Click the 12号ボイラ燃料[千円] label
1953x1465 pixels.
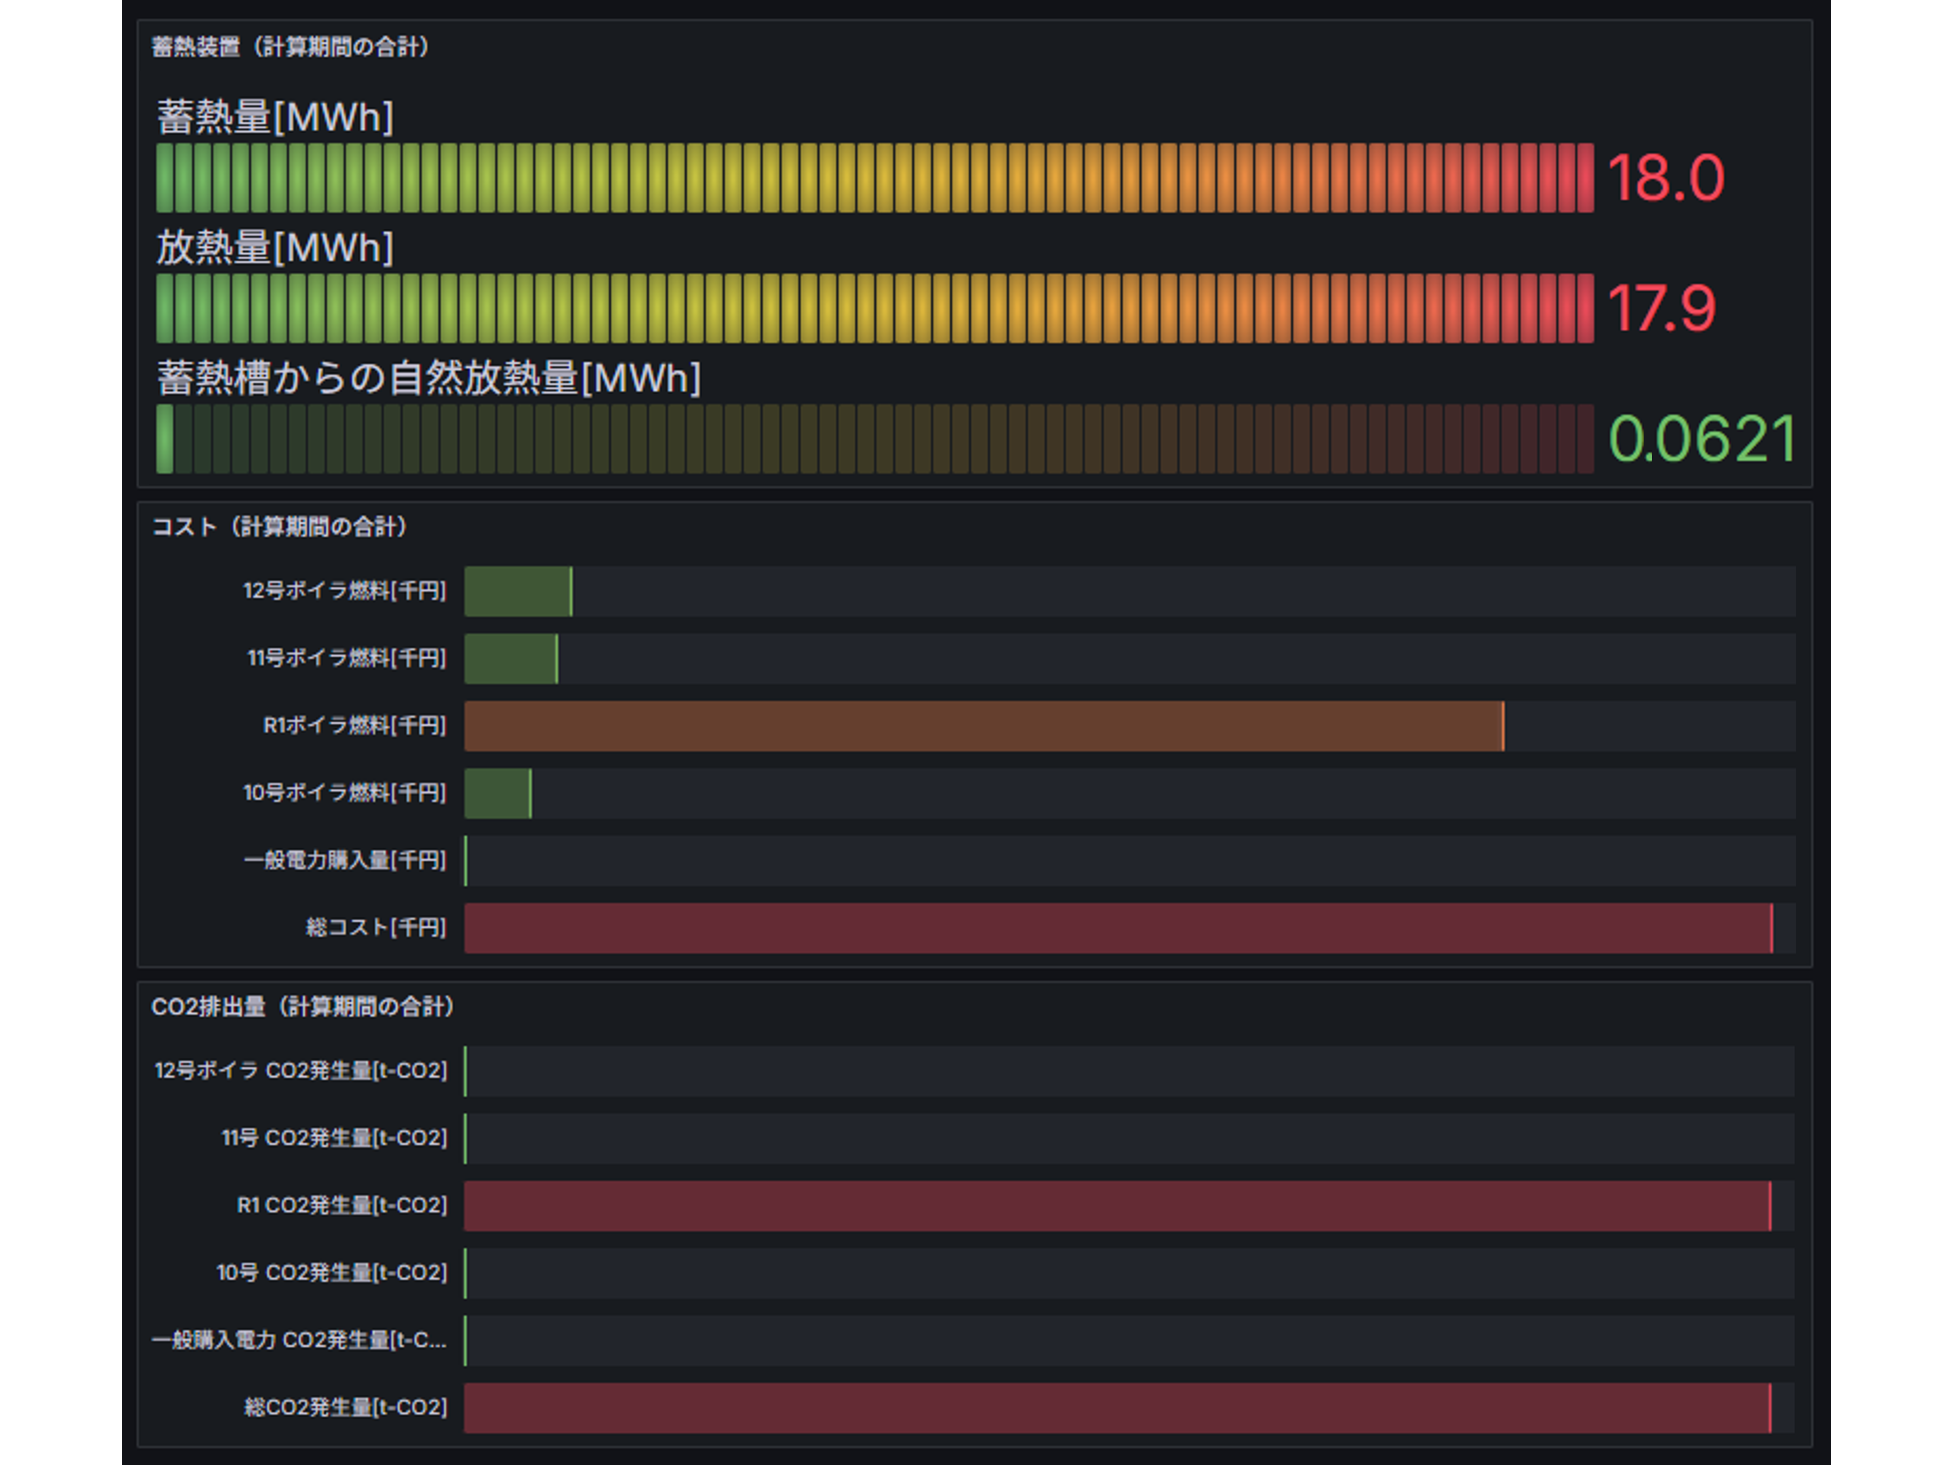[x=345, y=591]
